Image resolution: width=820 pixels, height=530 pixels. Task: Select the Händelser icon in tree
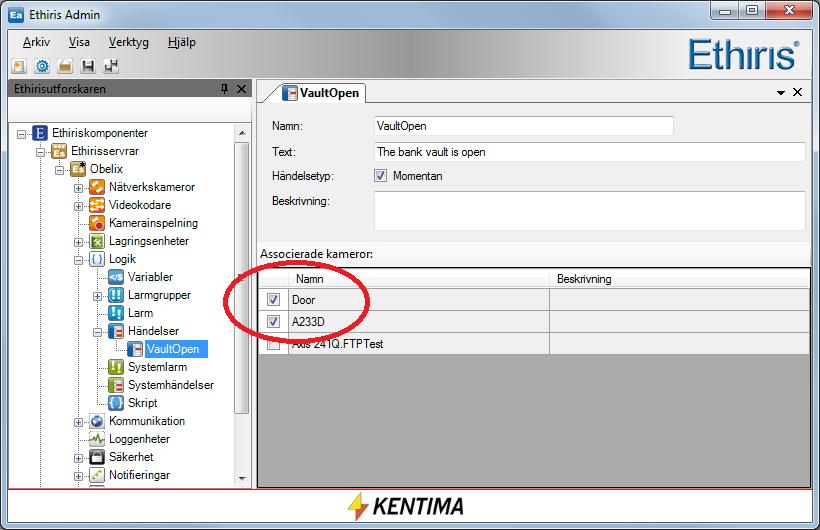pos(116,331)
